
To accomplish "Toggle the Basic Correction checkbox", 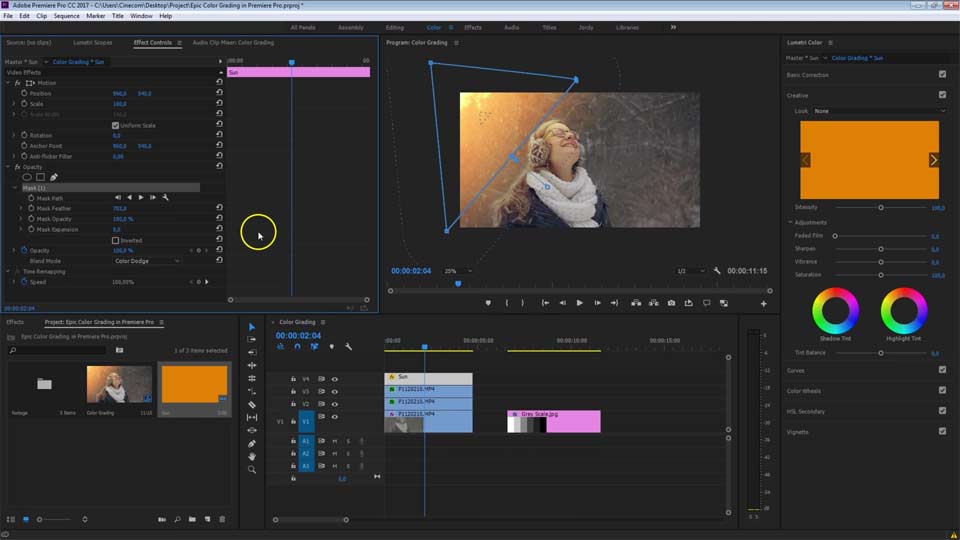I will click(942, 74).
